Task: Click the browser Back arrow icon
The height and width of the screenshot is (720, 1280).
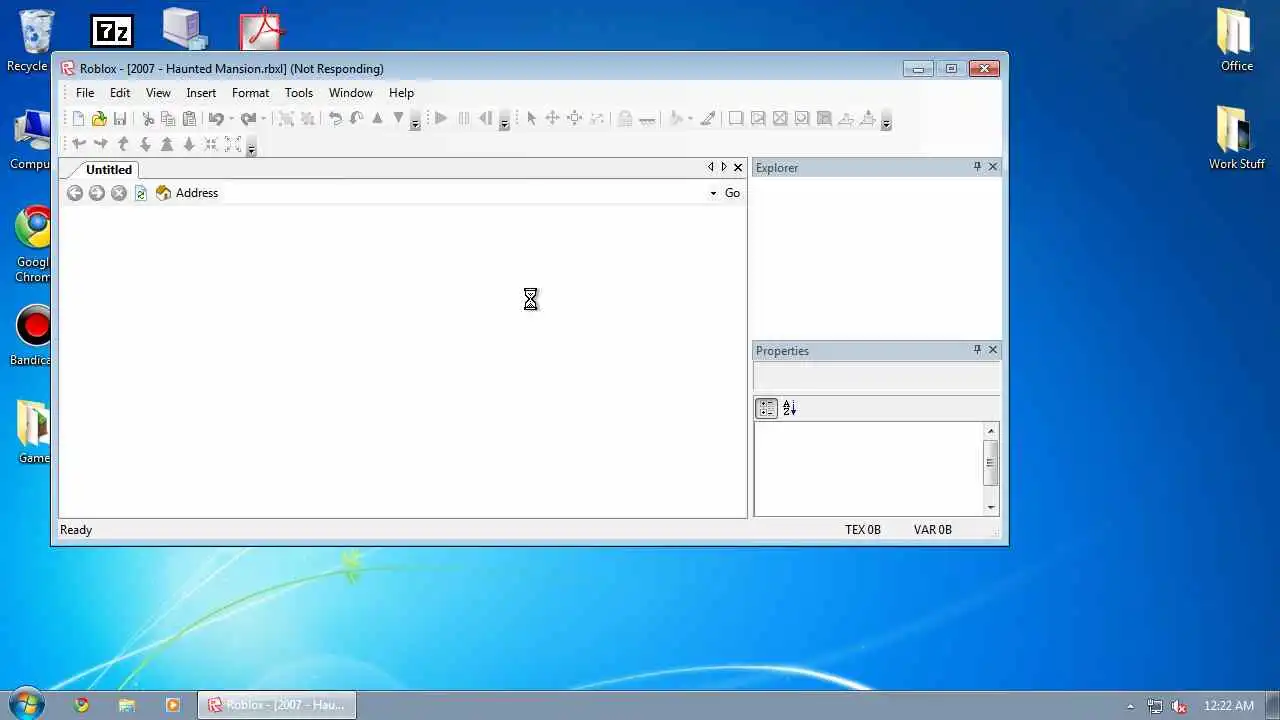Action: point(75,193)
